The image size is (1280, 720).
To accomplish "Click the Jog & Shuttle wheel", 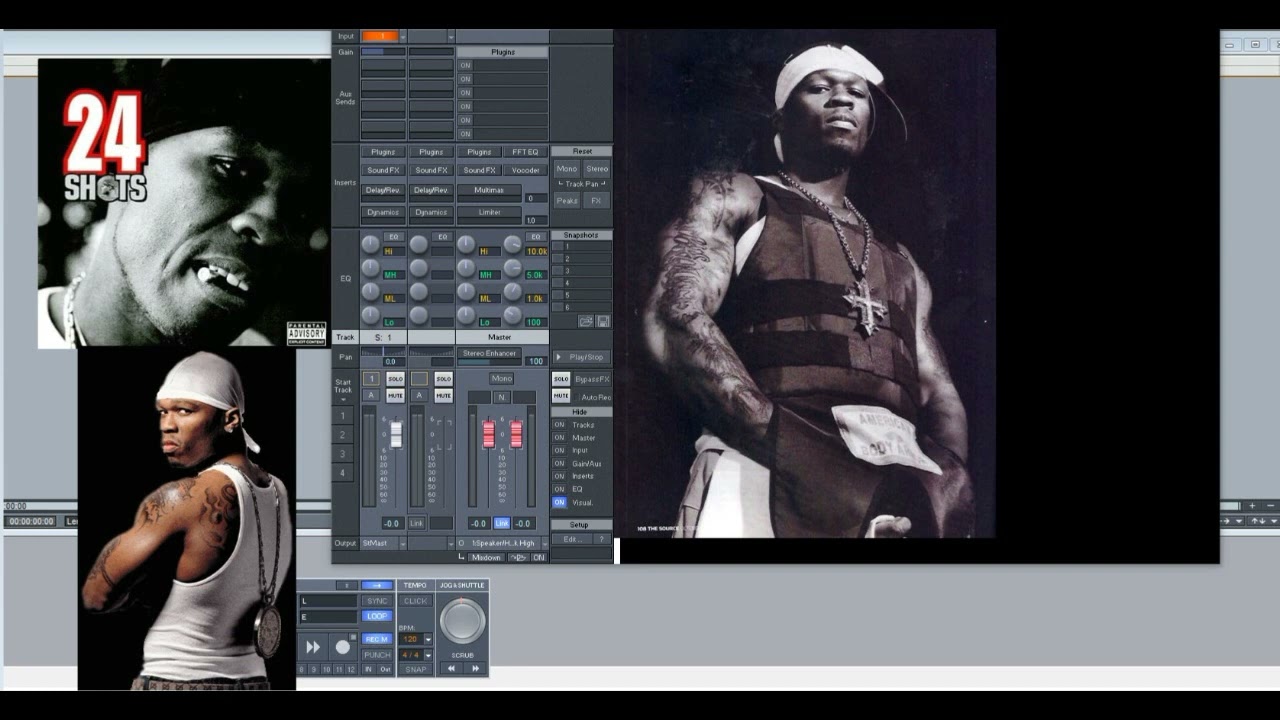I will coord(462,621).
